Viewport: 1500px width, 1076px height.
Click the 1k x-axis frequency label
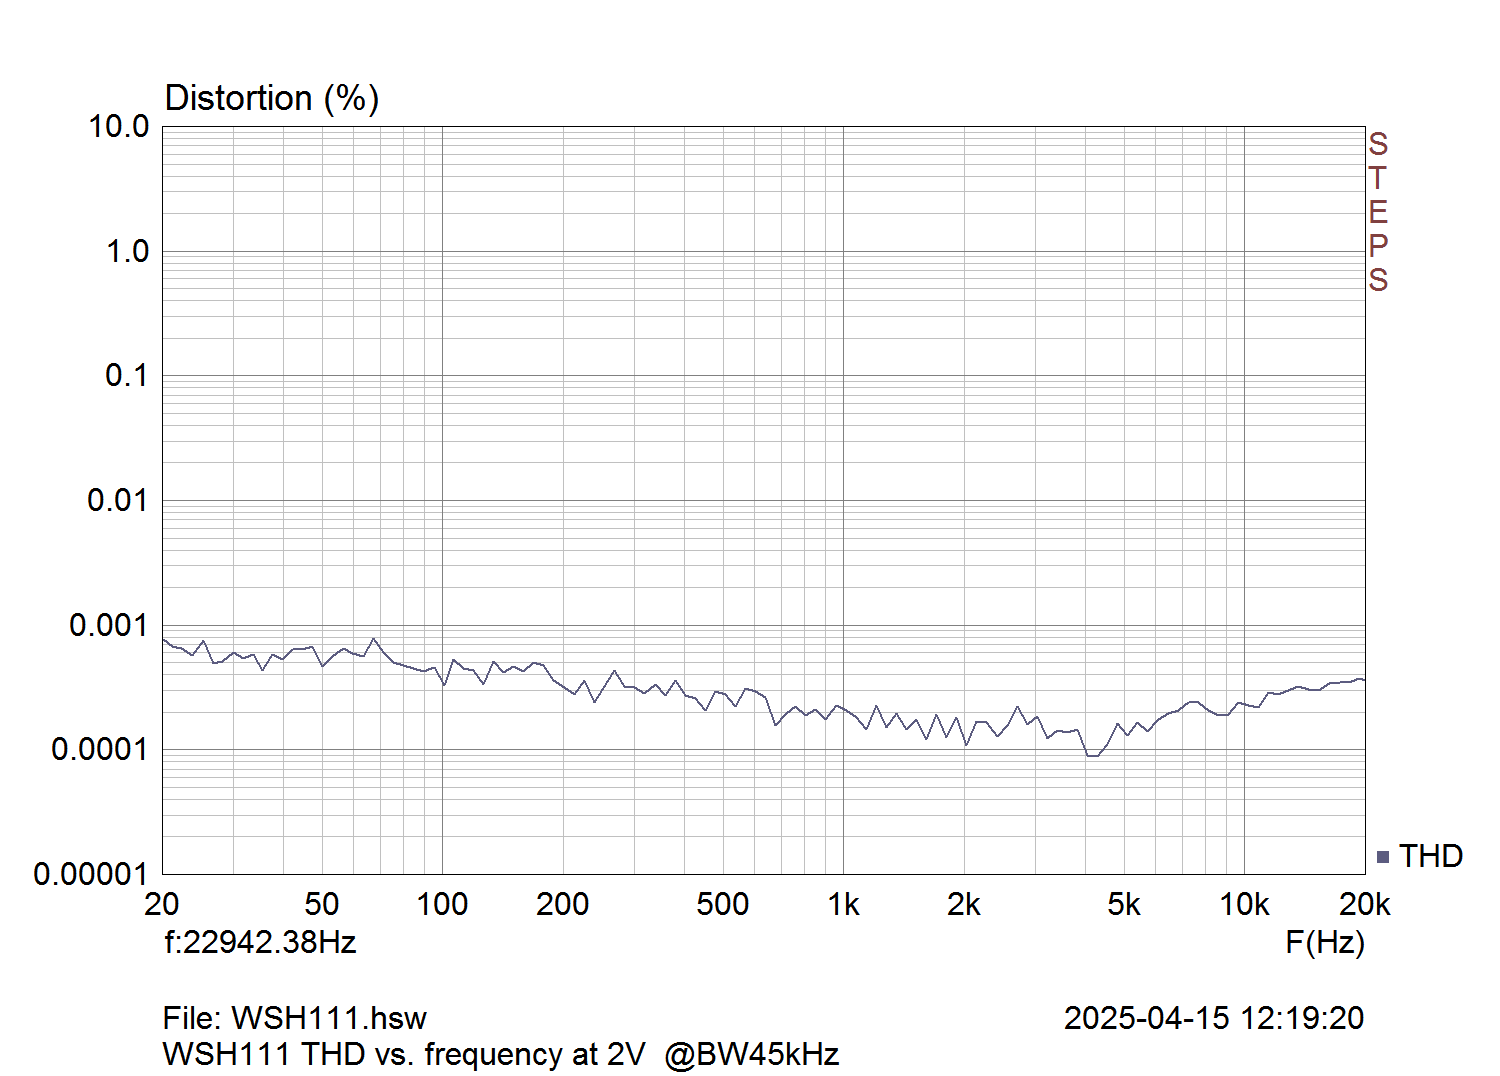coord(843,904)
